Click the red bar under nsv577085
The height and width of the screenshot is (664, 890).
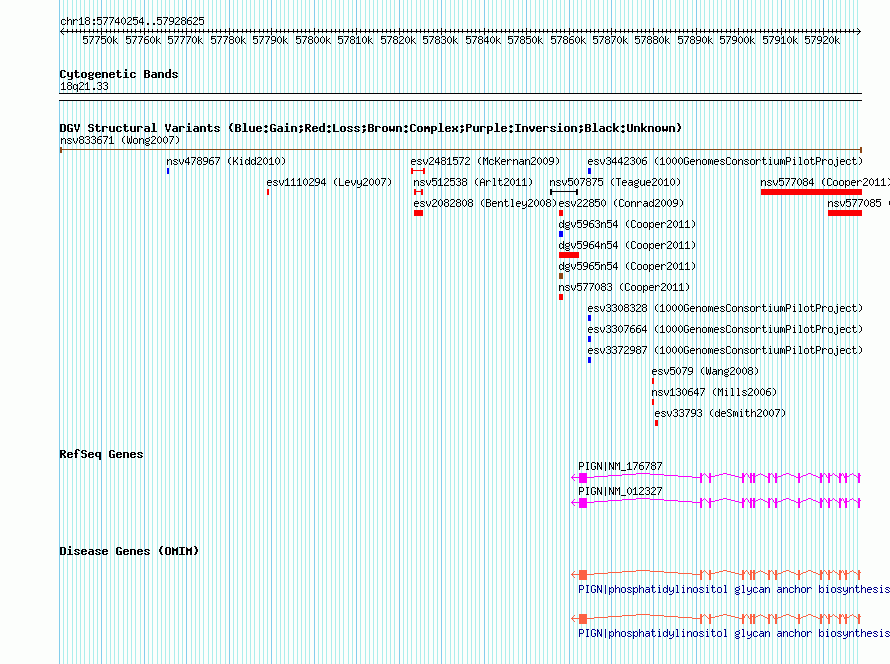point(845,213)
